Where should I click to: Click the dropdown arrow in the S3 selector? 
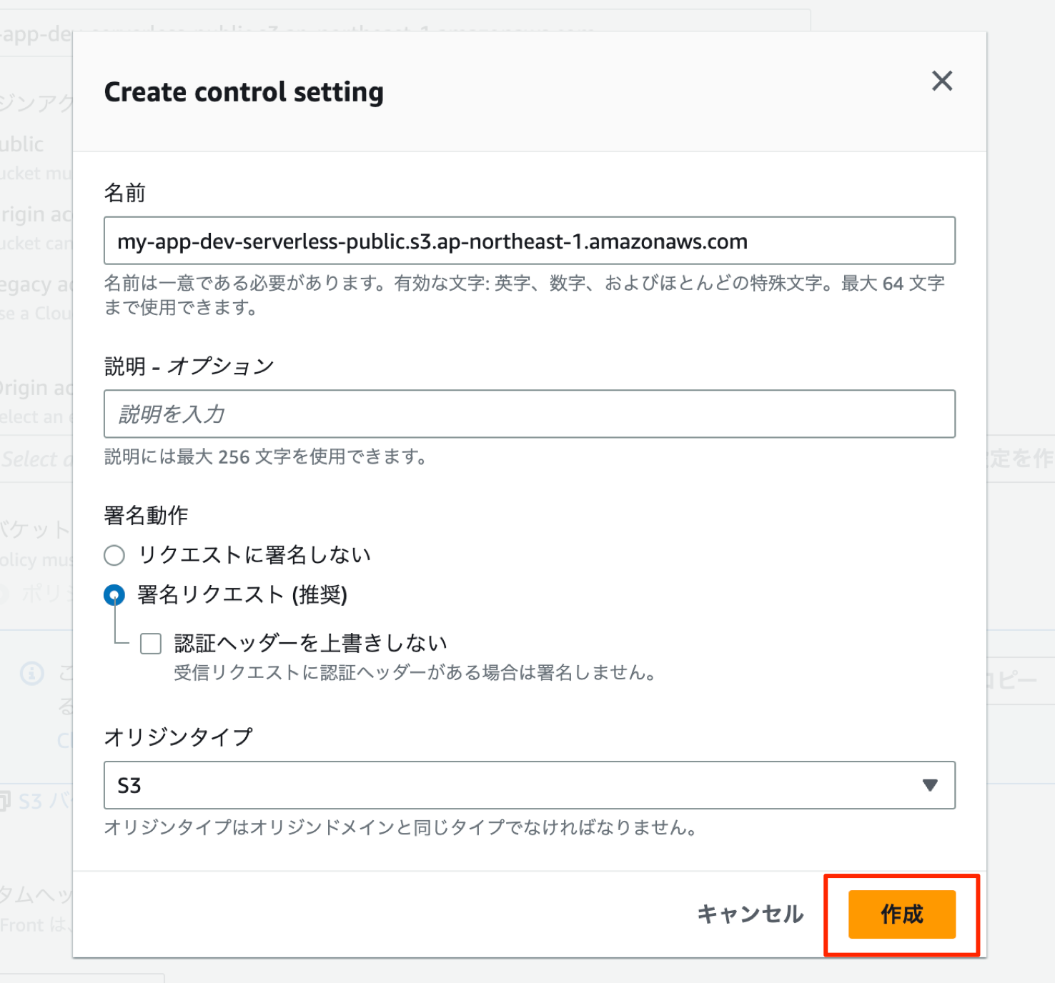930,785
